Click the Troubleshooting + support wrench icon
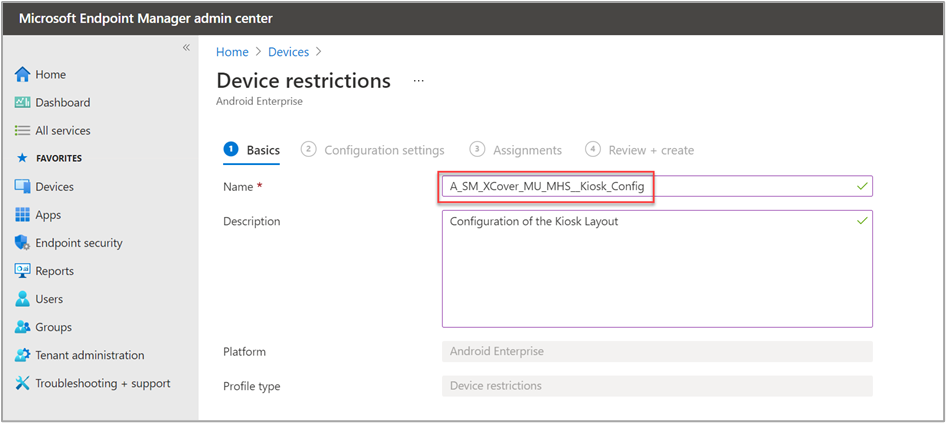946x423 pixels. pos(23,383)
